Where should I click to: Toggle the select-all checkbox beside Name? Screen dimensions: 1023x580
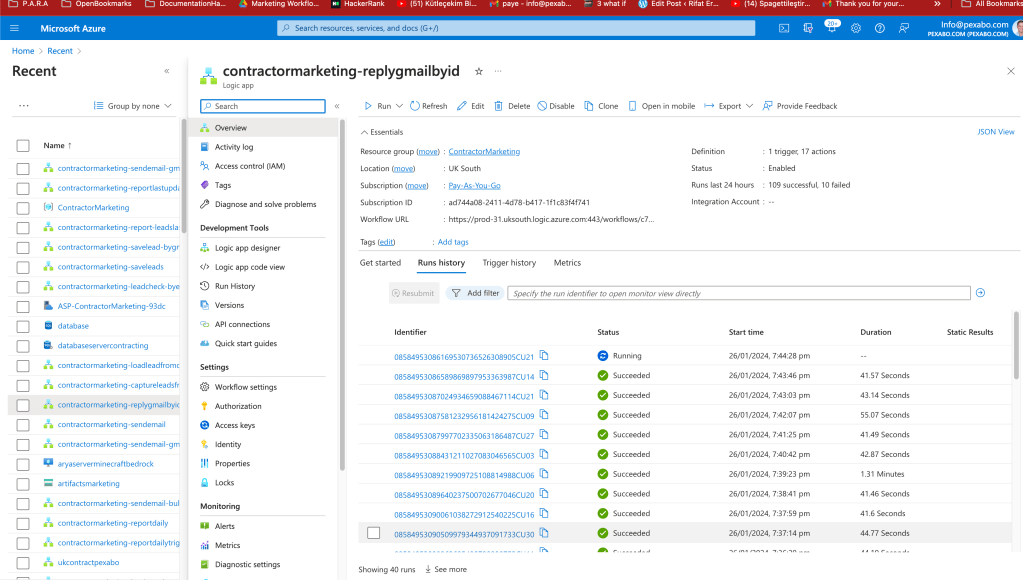pyautogui.click(x=23, y=145)
